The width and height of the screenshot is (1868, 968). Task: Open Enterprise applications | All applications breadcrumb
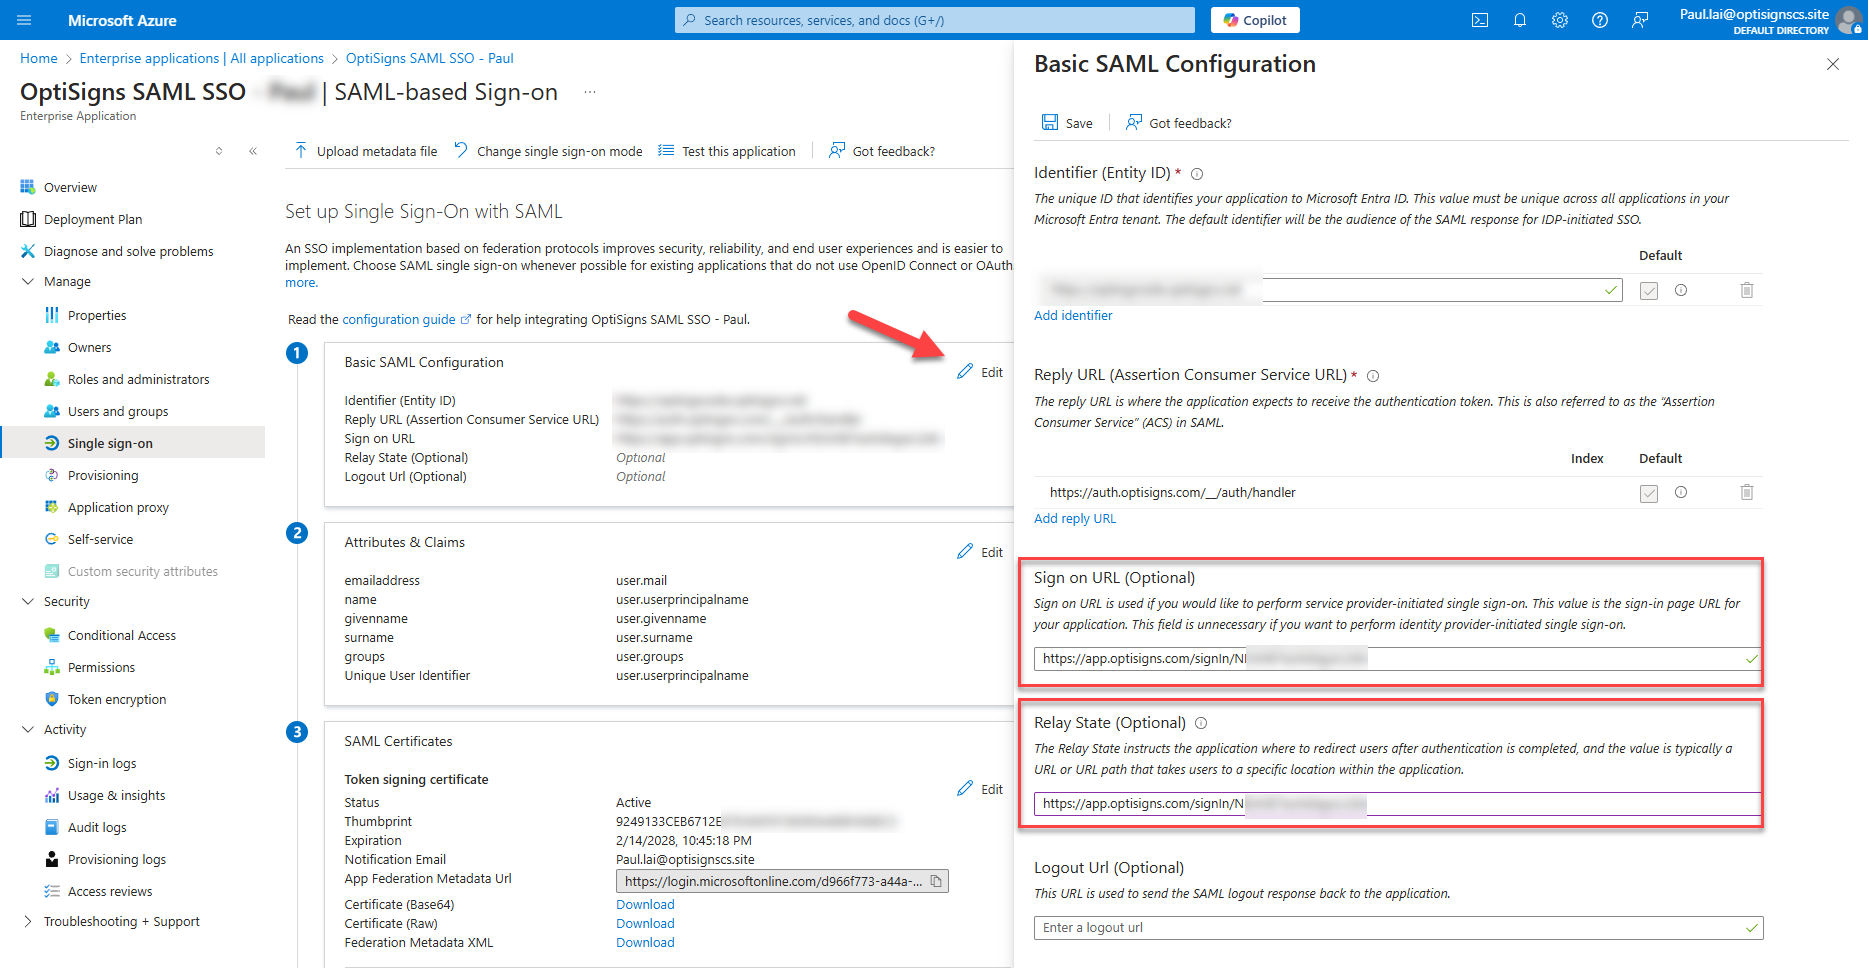pos(202,58)
